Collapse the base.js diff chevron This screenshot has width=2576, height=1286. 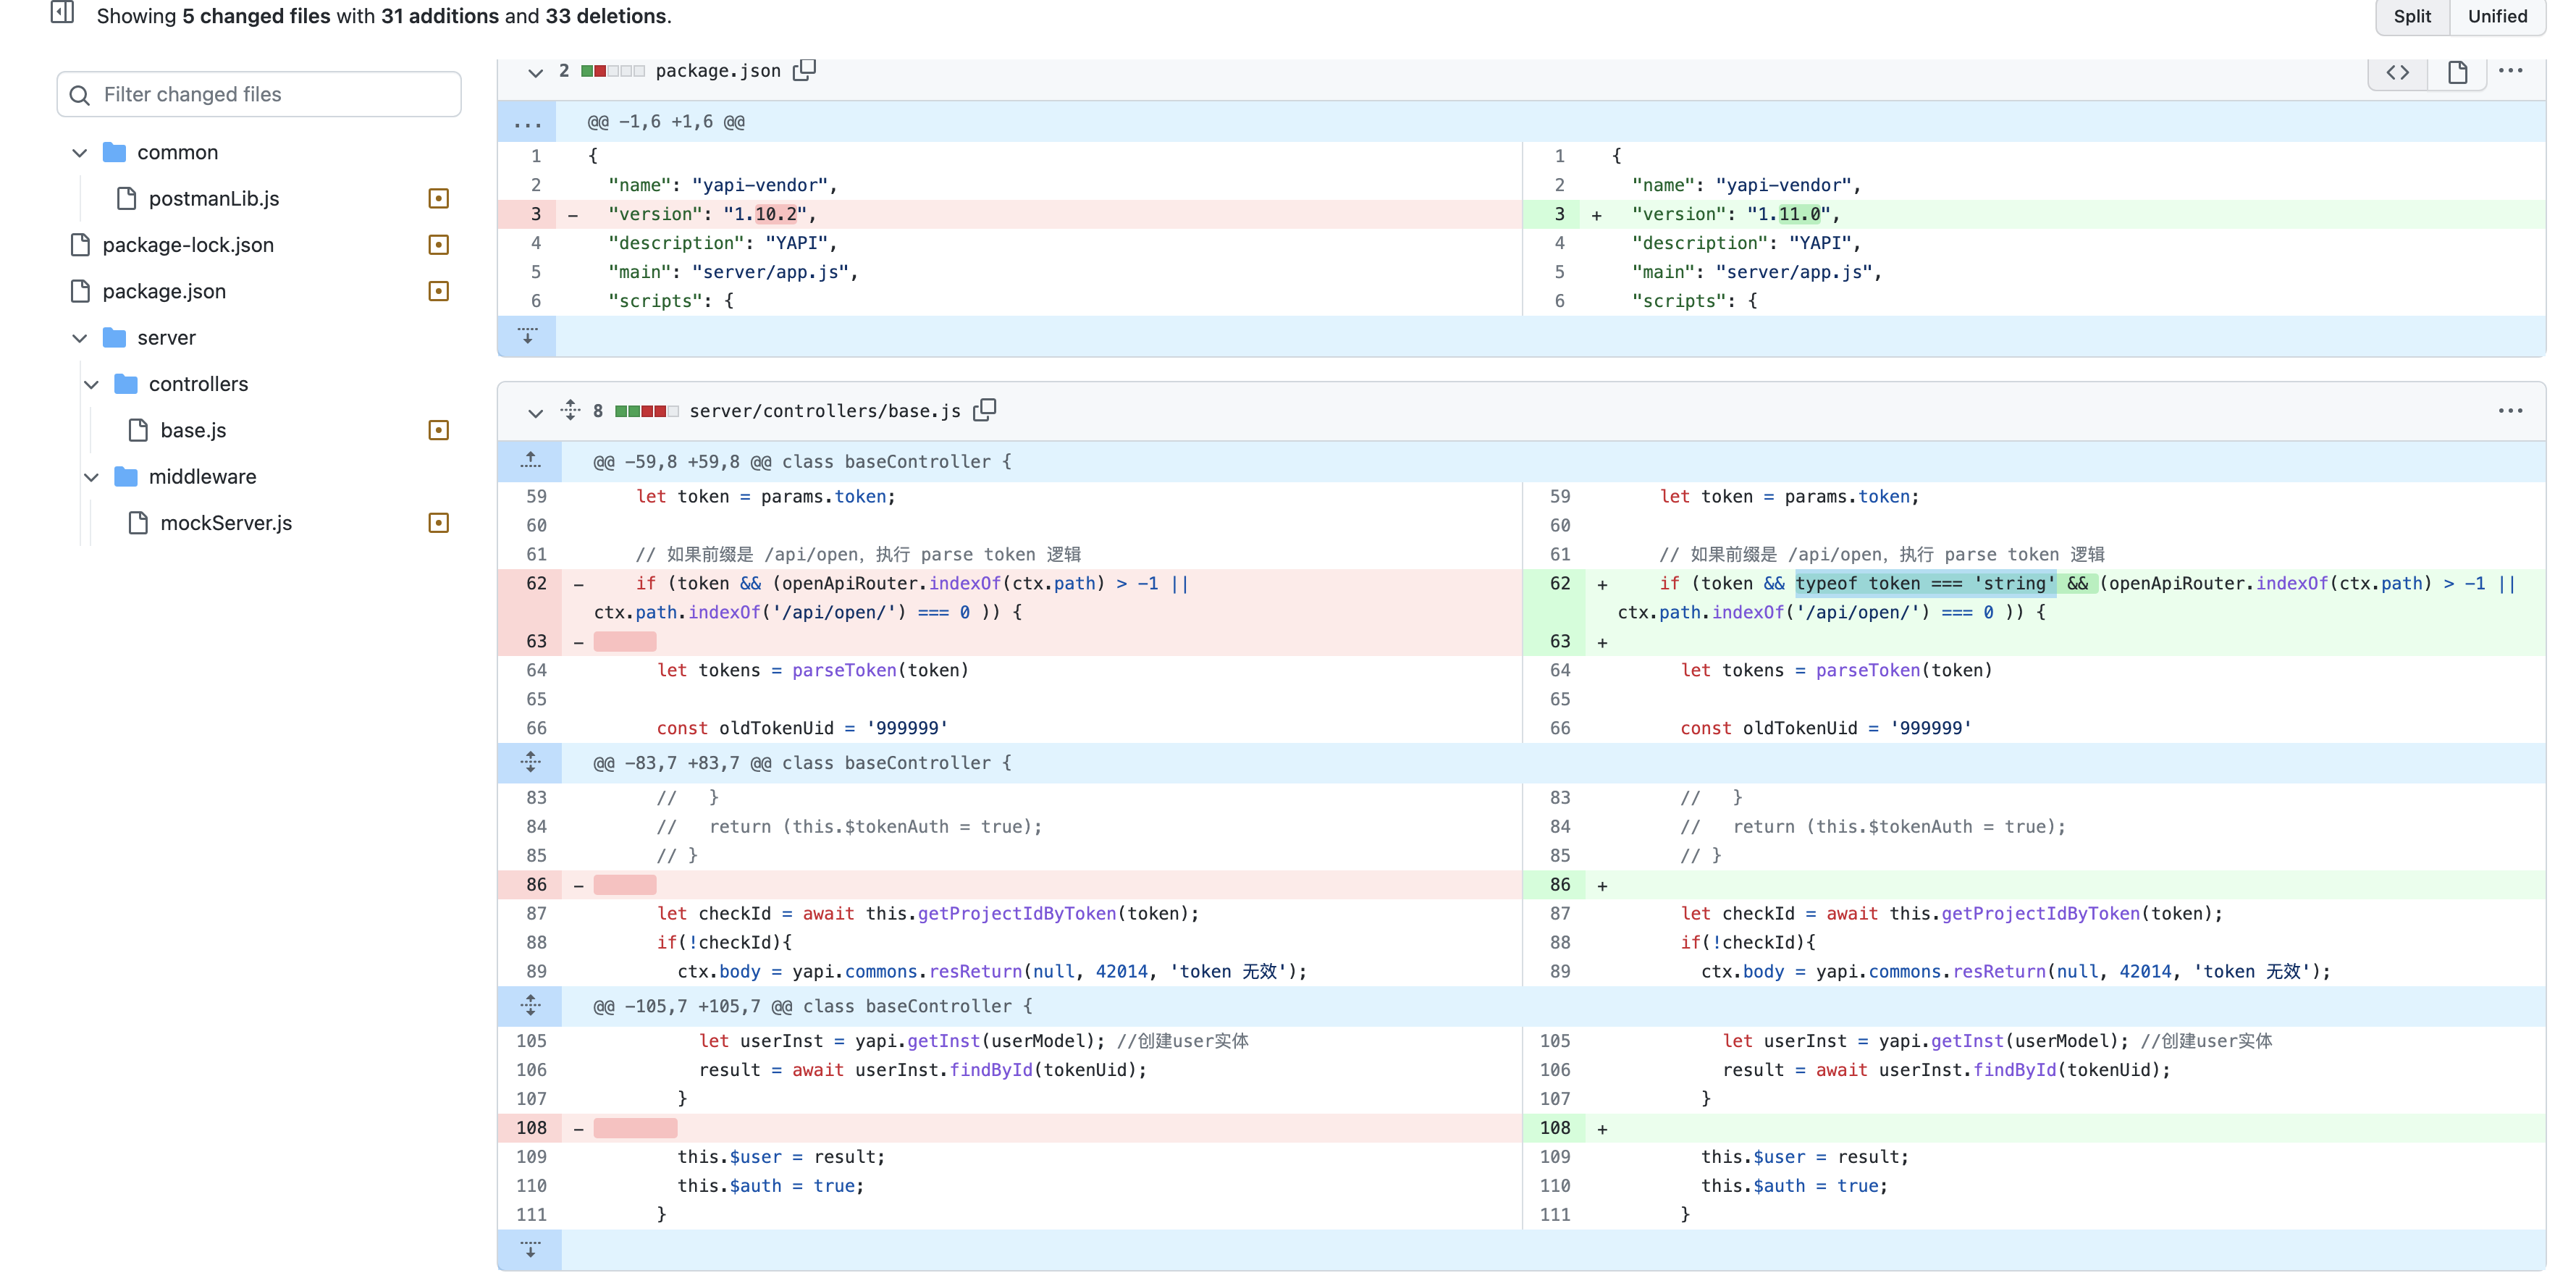535,412
